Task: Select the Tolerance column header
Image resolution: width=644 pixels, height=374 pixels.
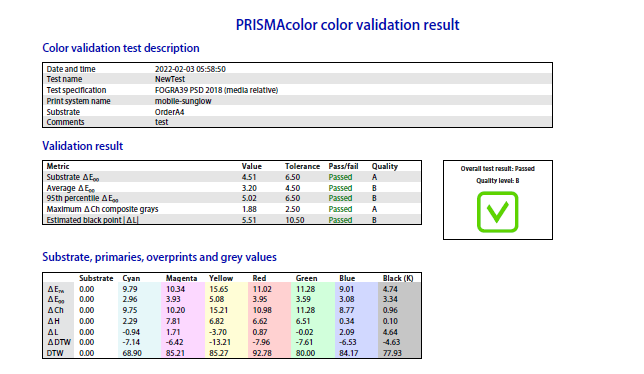Action: click(x=302, y=166)
